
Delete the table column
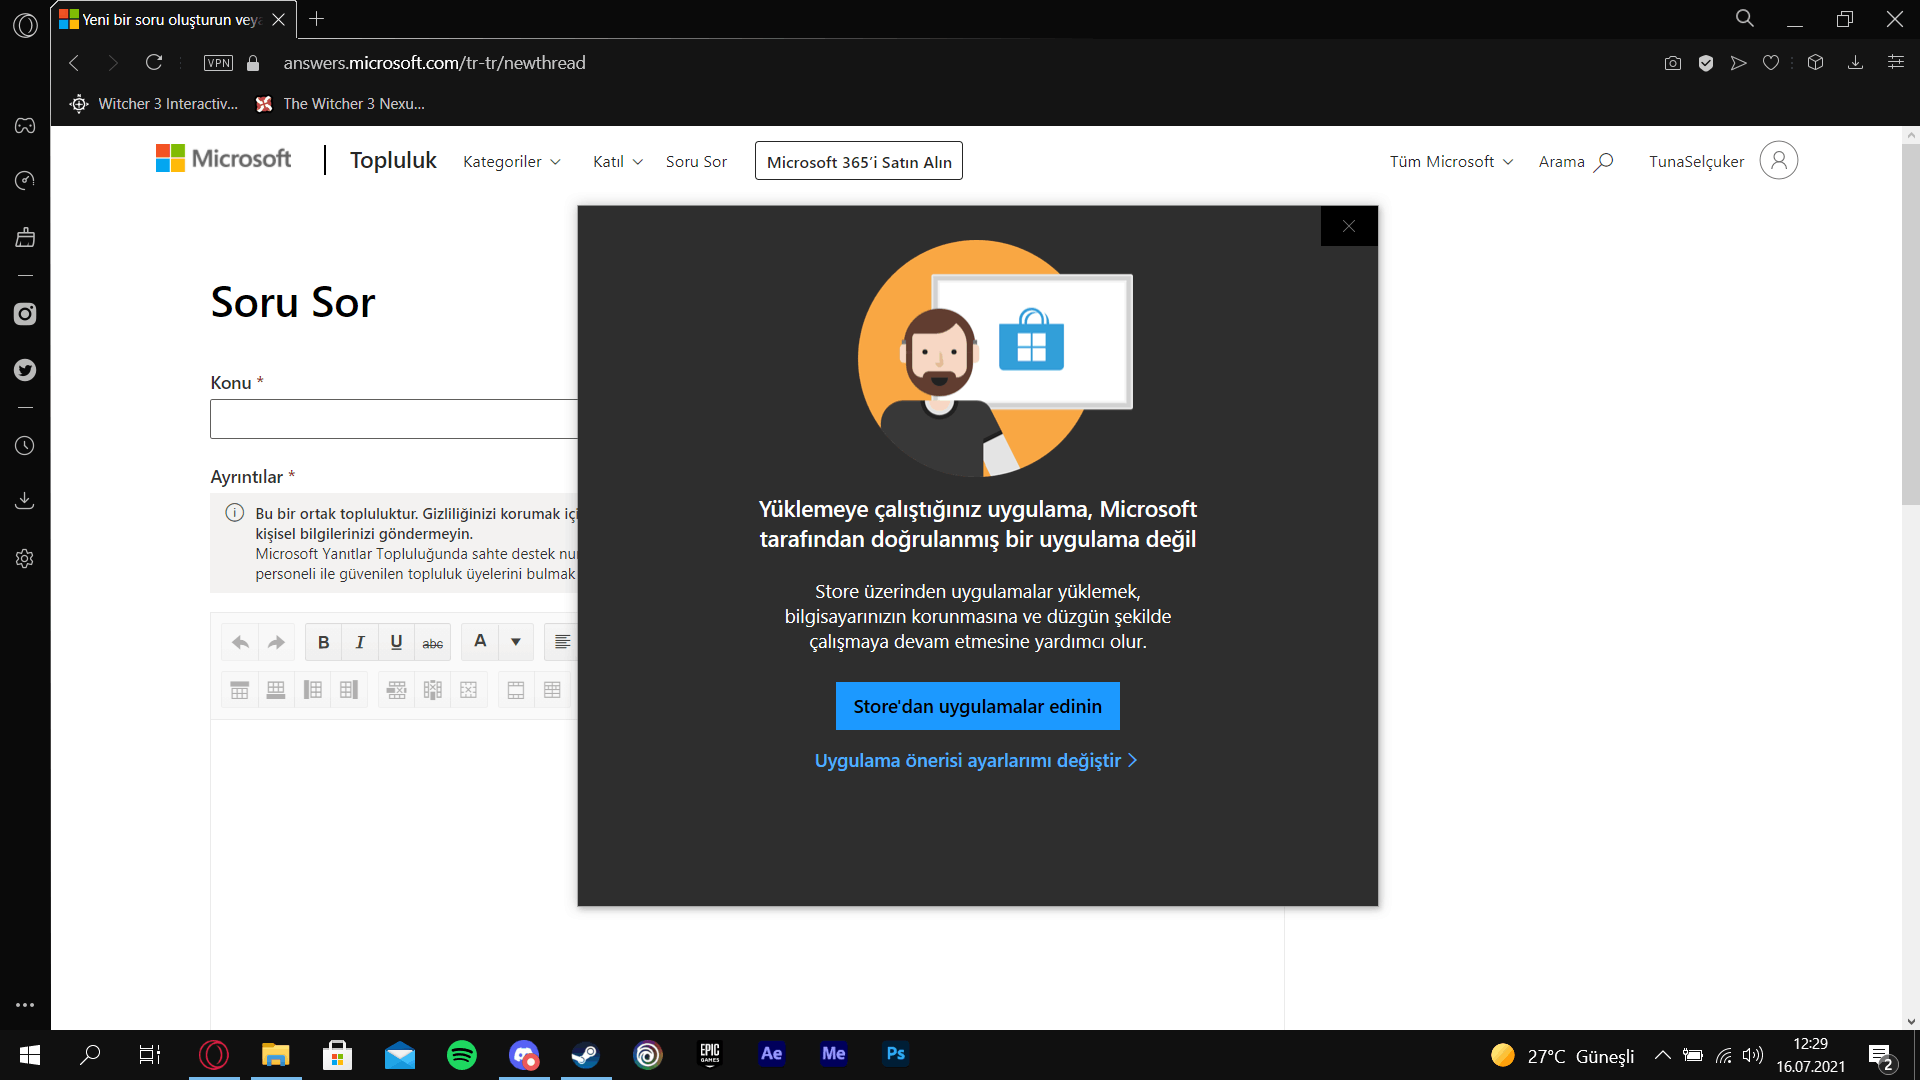point(433,690)
